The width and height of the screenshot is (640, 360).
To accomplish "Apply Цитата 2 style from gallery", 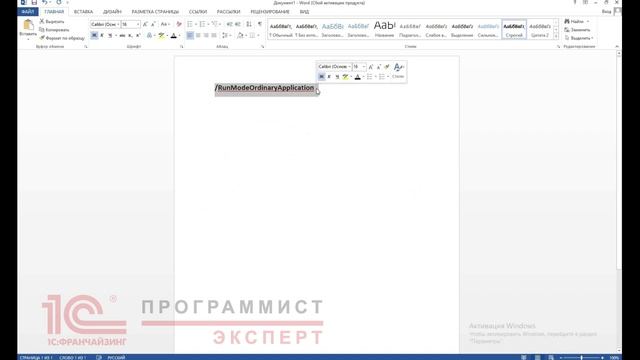I will pos(540,30).
